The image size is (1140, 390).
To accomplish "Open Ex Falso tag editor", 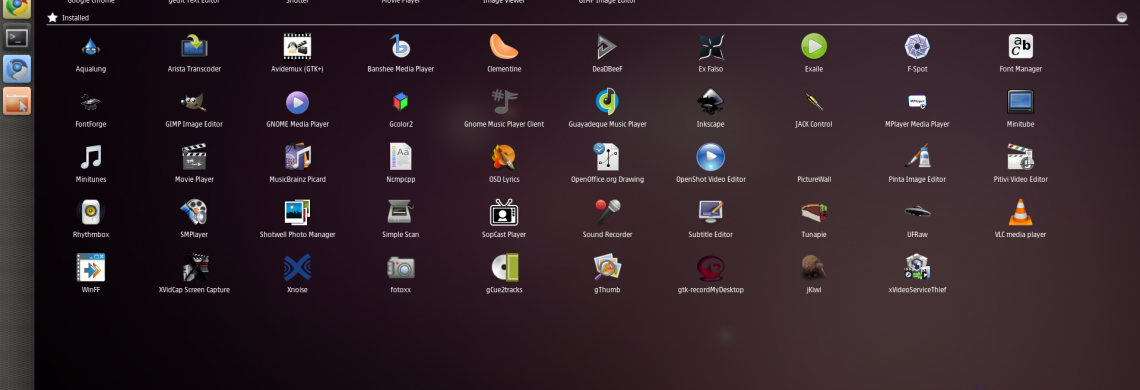I will 710,47.
